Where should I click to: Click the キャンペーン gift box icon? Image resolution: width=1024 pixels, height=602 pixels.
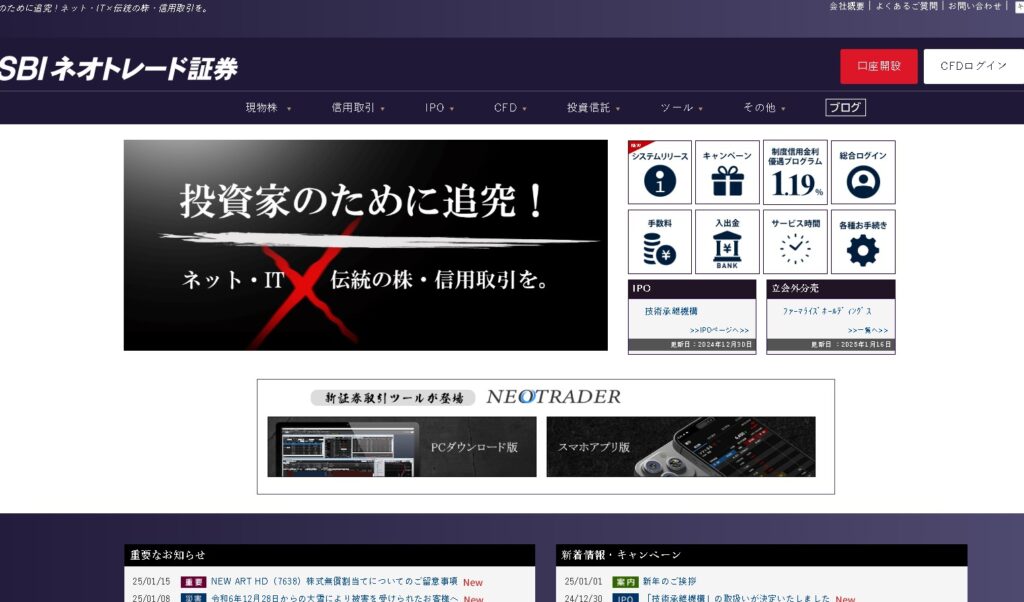coord(727,173)
